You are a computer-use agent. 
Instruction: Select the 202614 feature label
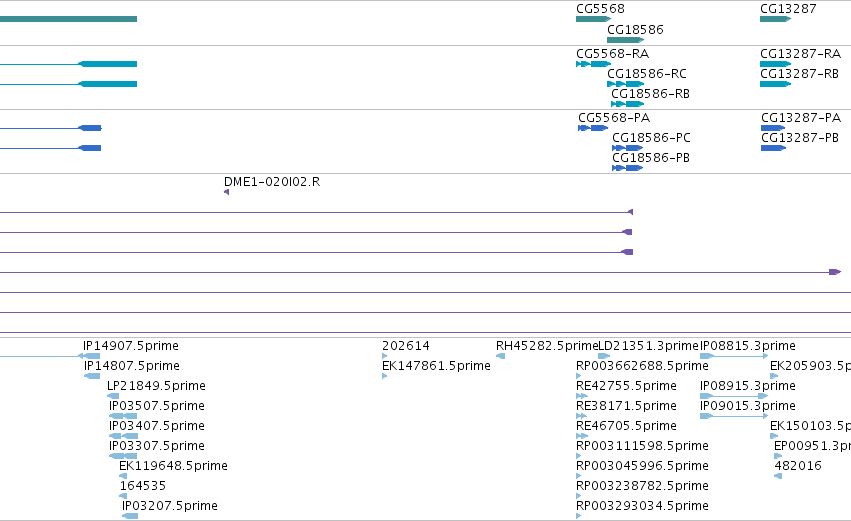coord(406,346)
